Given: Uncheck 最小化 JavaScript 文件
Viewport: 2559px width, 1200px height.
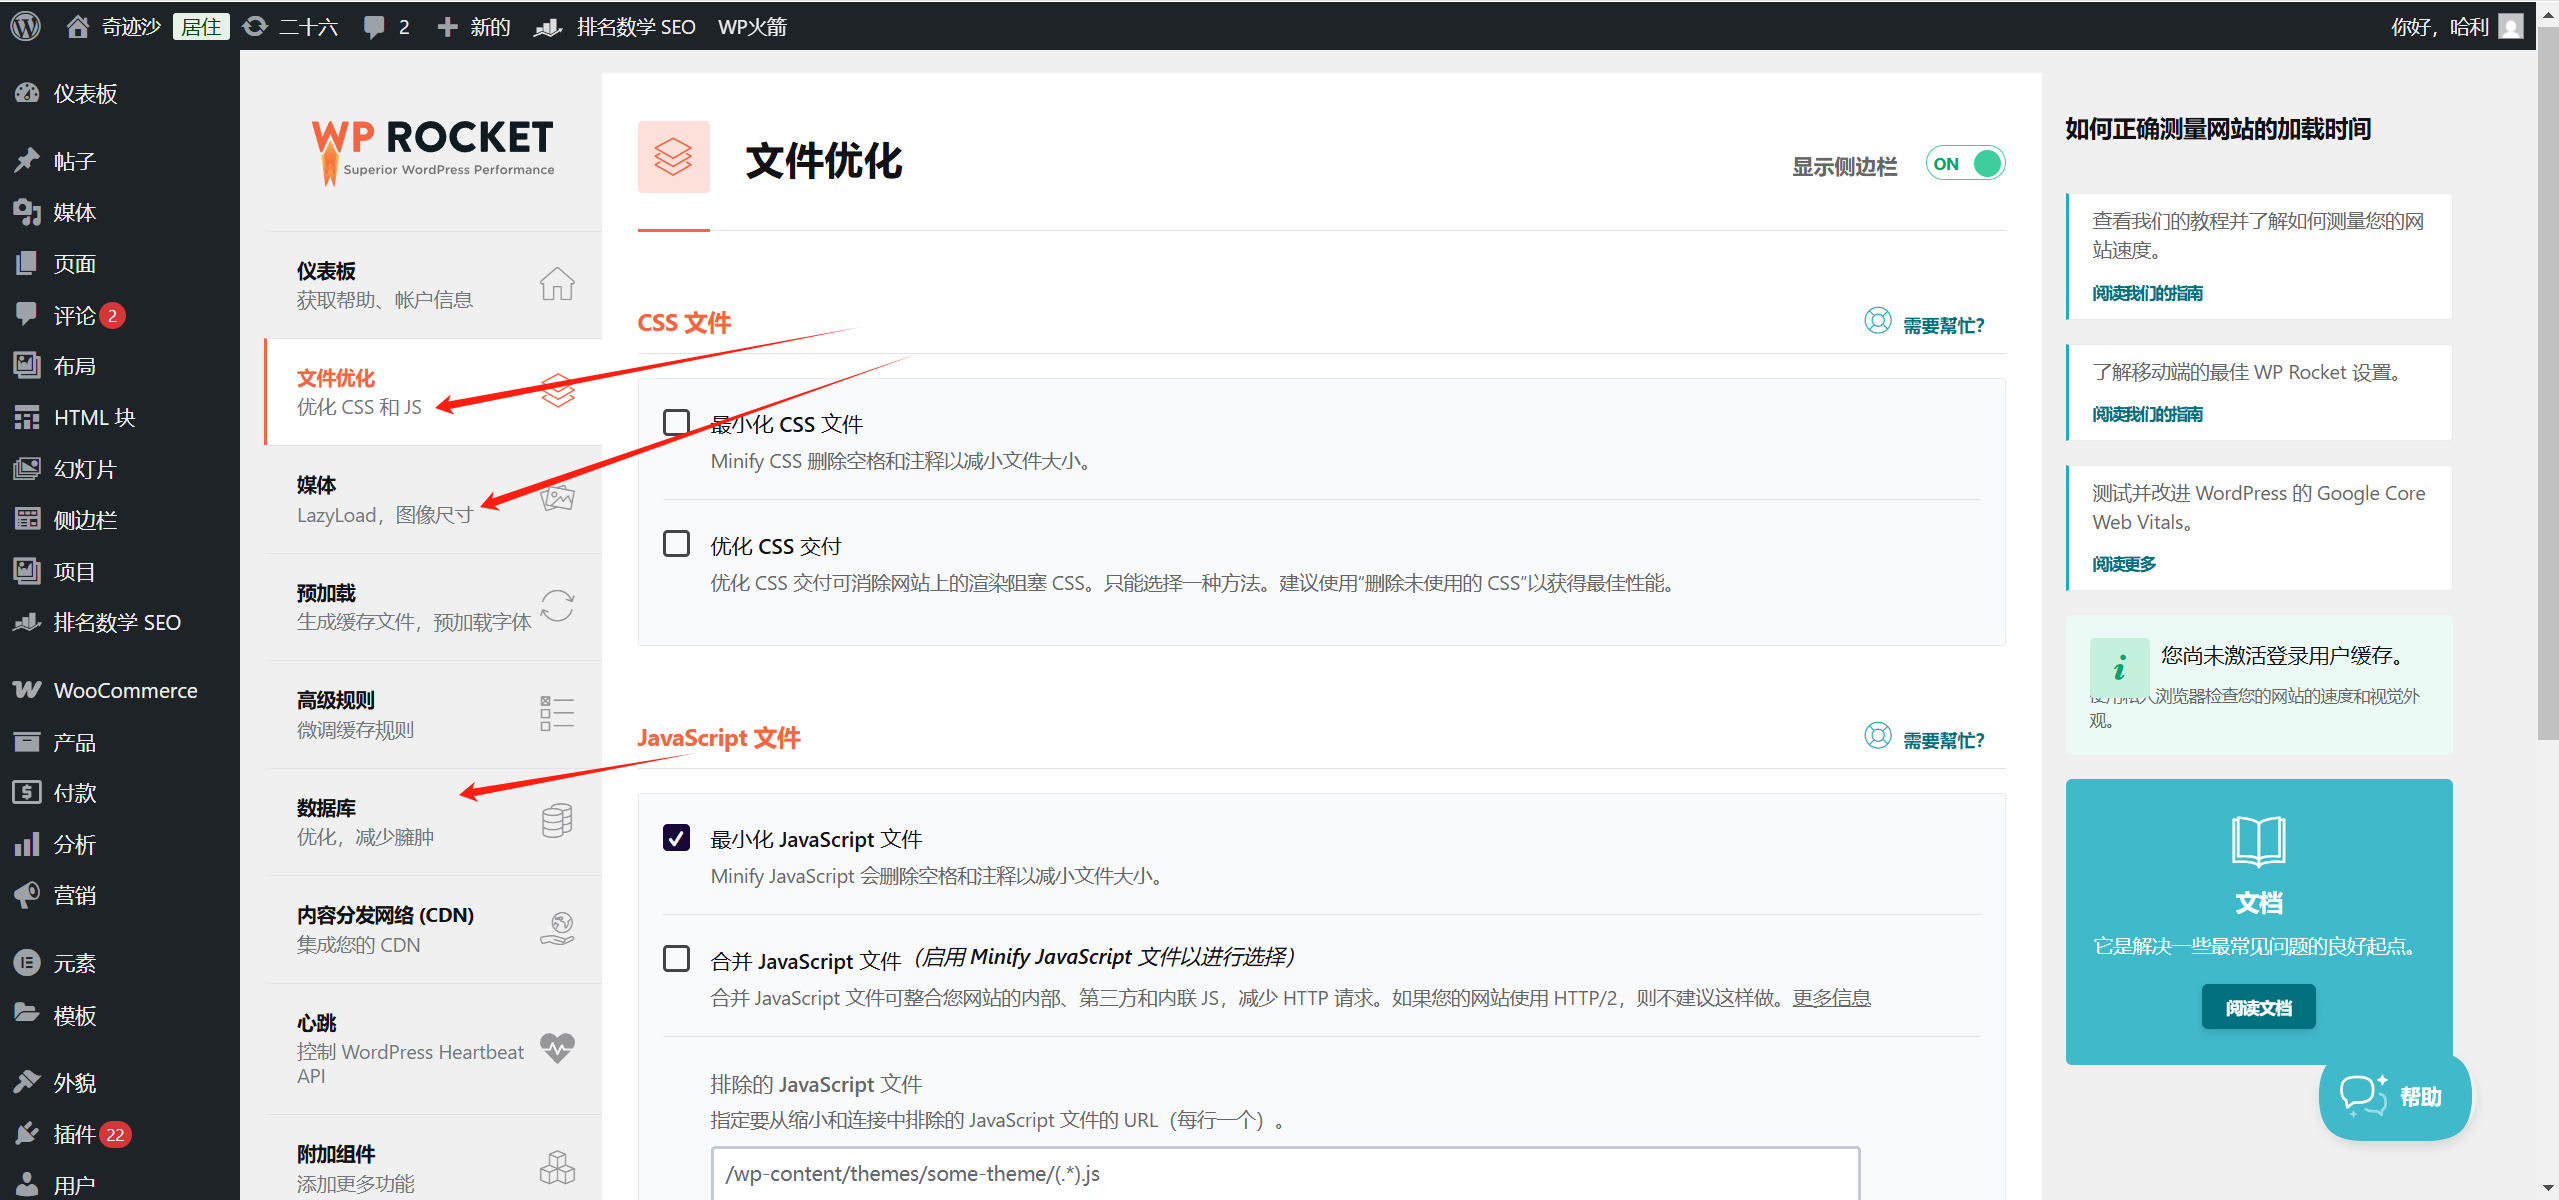Looking at the screenshot, I should pos(677,838).
